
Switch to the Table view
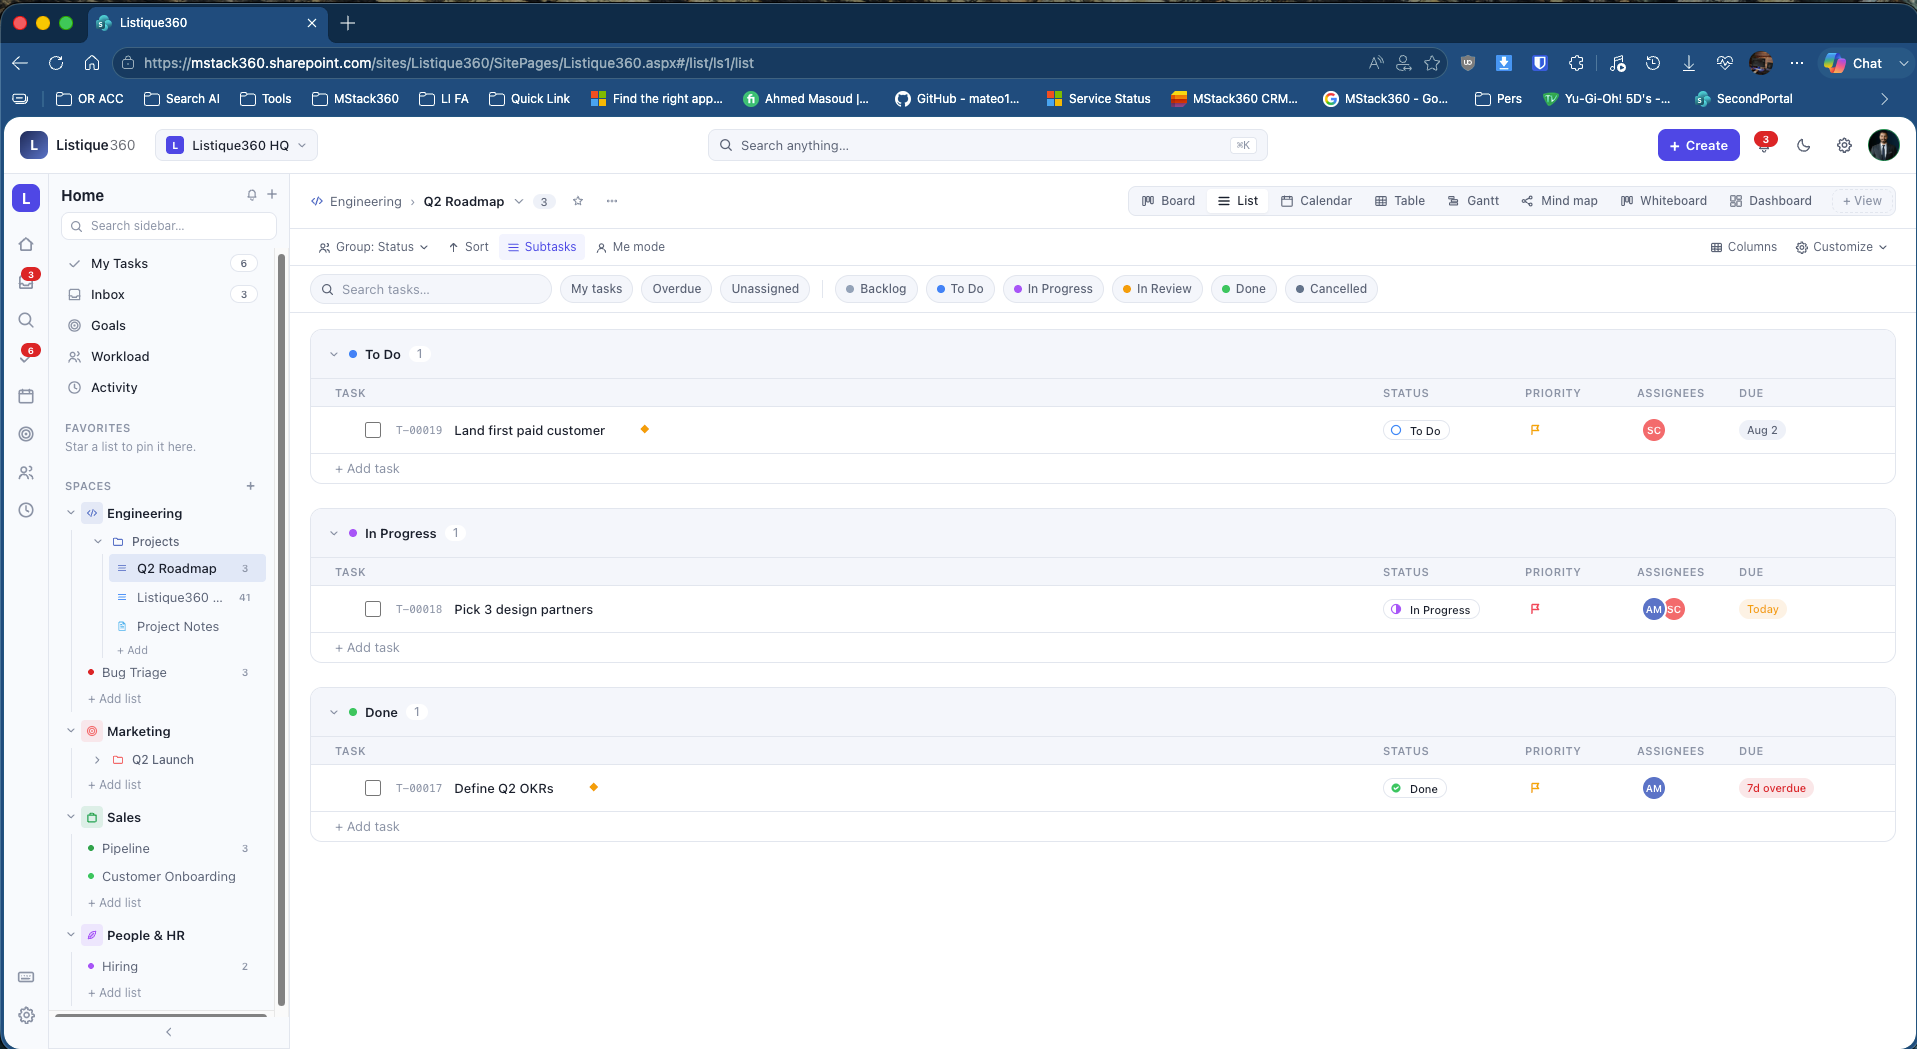click(1400, 201)
